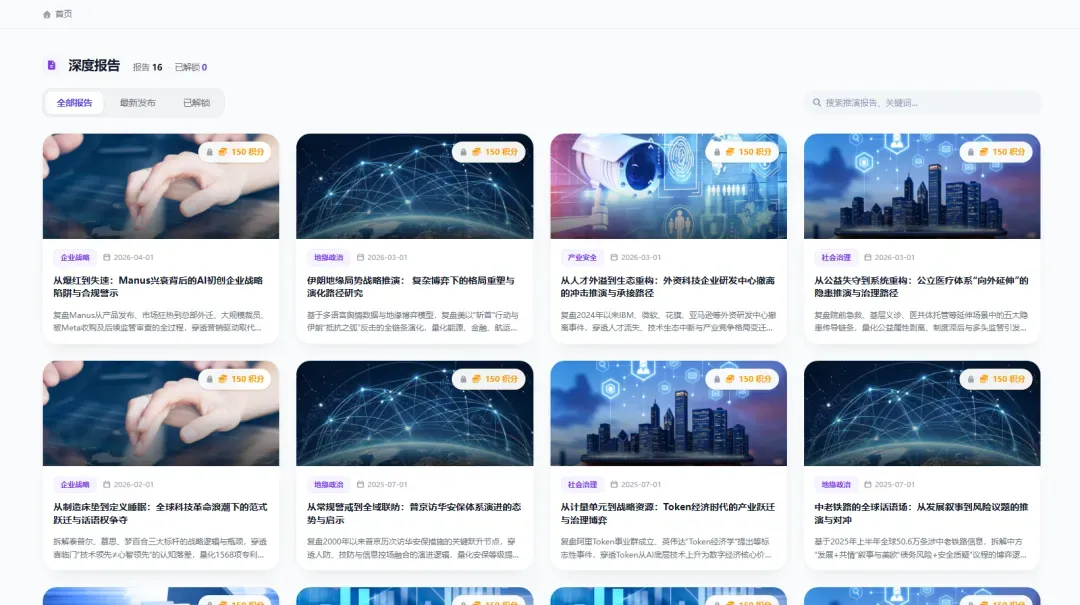Open the surveillance camera thumbnail of 产业安全 report
The height and width of the screenshot is (605, 1080).
coord(668,186)
